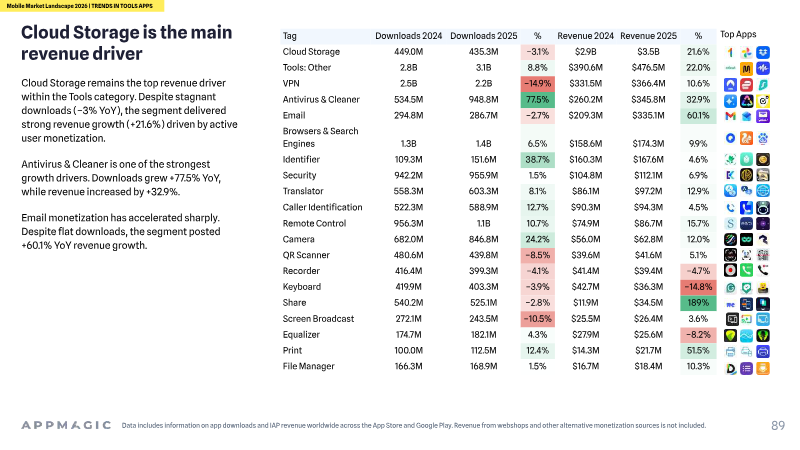Select the Antivirus & Cleaner row label
This screenshot has height=450, width=800.
tap(321, 99)
